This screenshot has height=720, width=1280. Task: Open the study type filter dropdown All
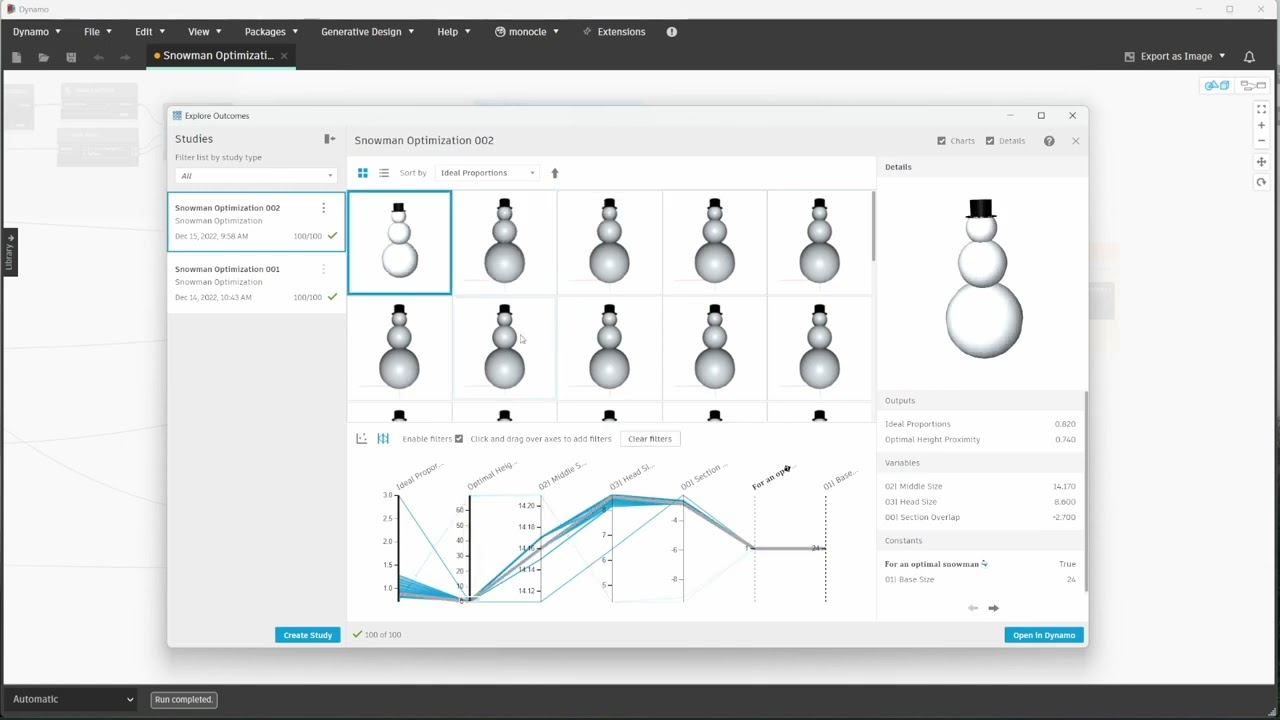pyautogui.click(x=255, y=176)
